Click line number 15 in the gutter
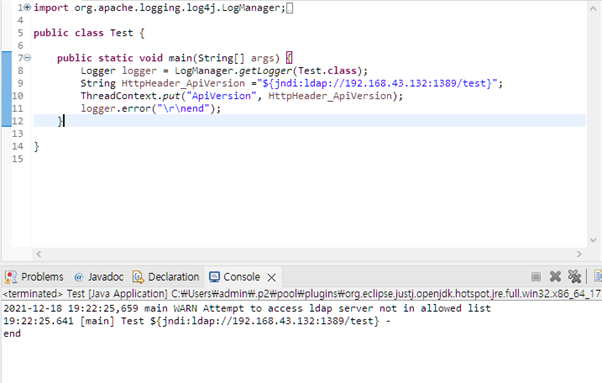 pos(18,159)
